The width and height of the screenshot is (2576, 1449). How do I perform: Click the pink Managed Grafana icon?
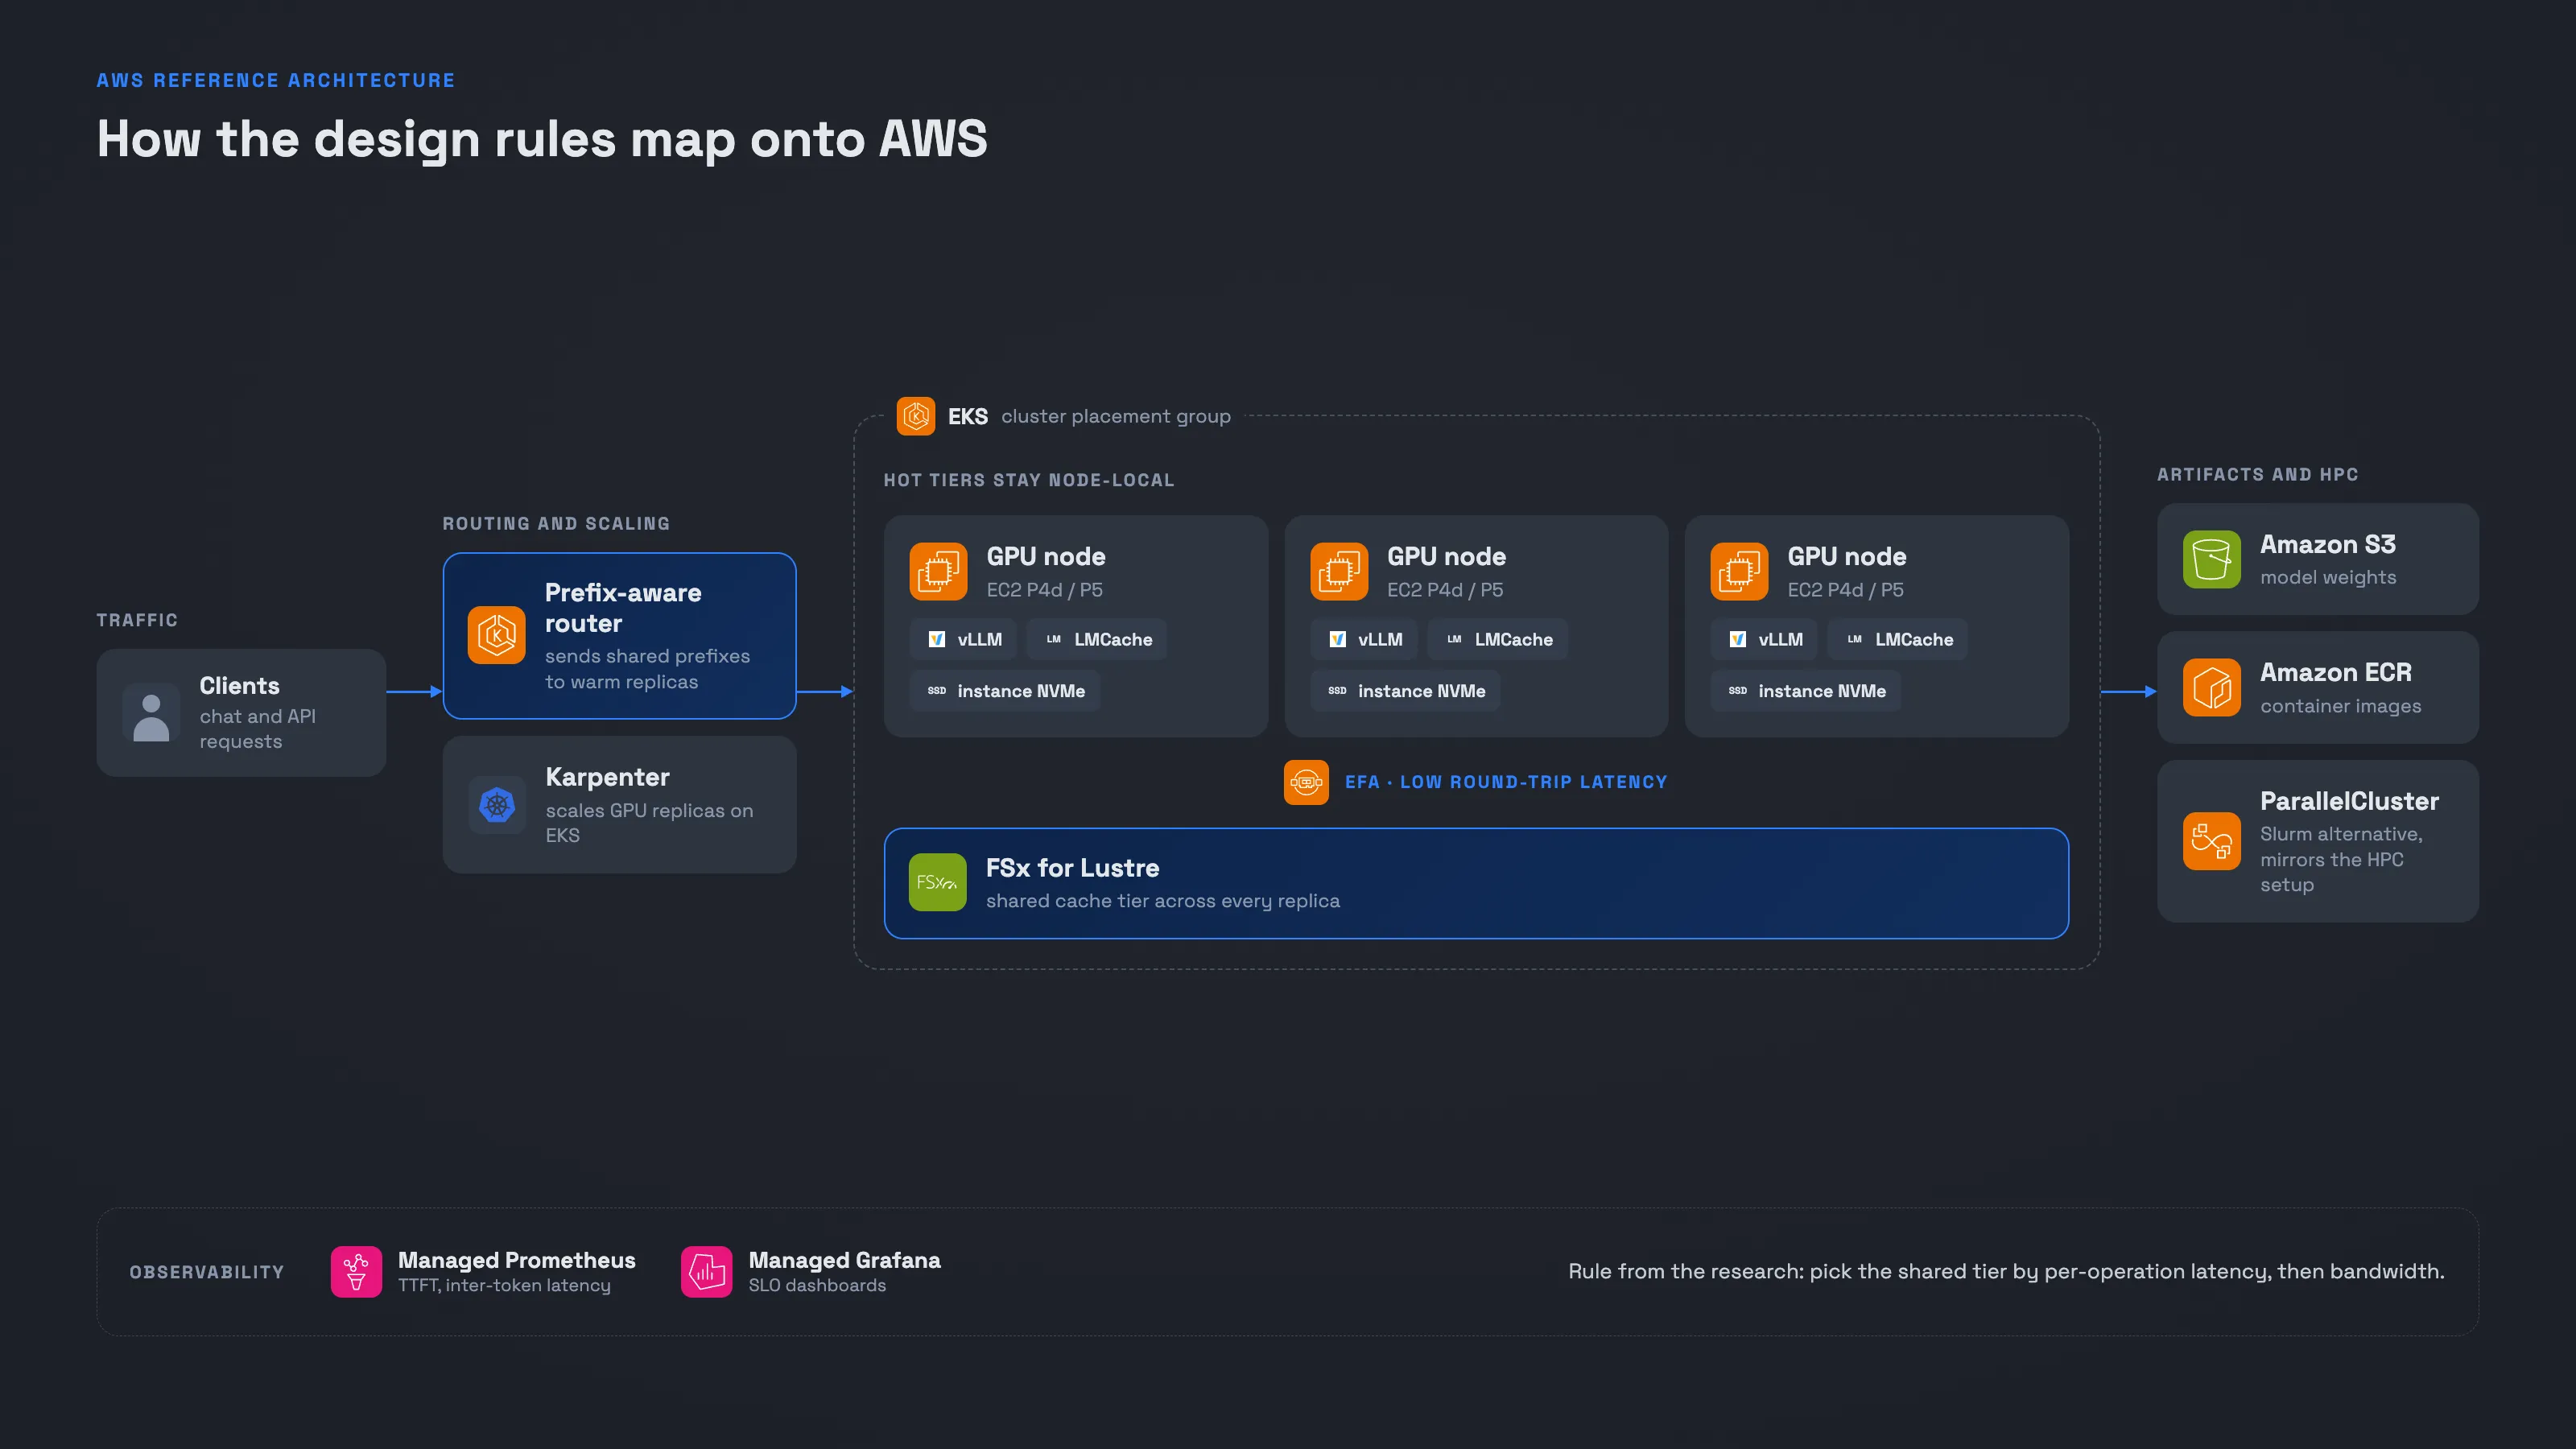[x=707, y=1272]
